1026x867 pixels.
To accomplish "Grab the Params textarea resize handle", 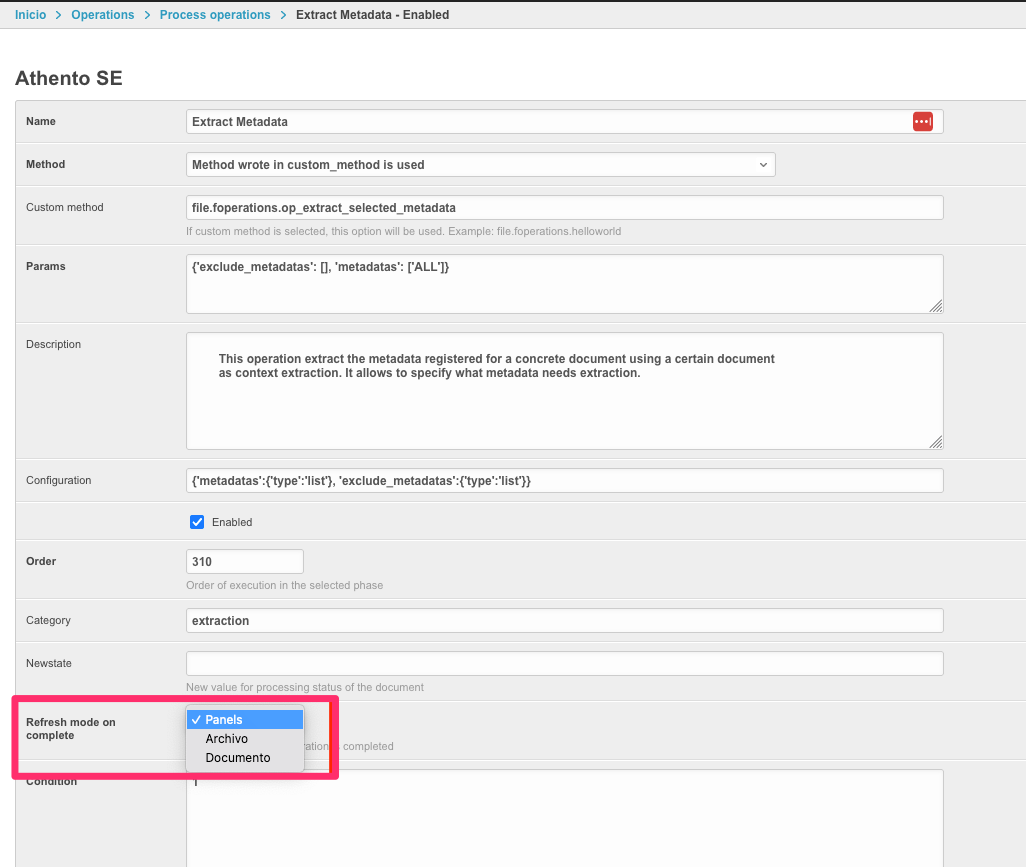I will [937, 307].
